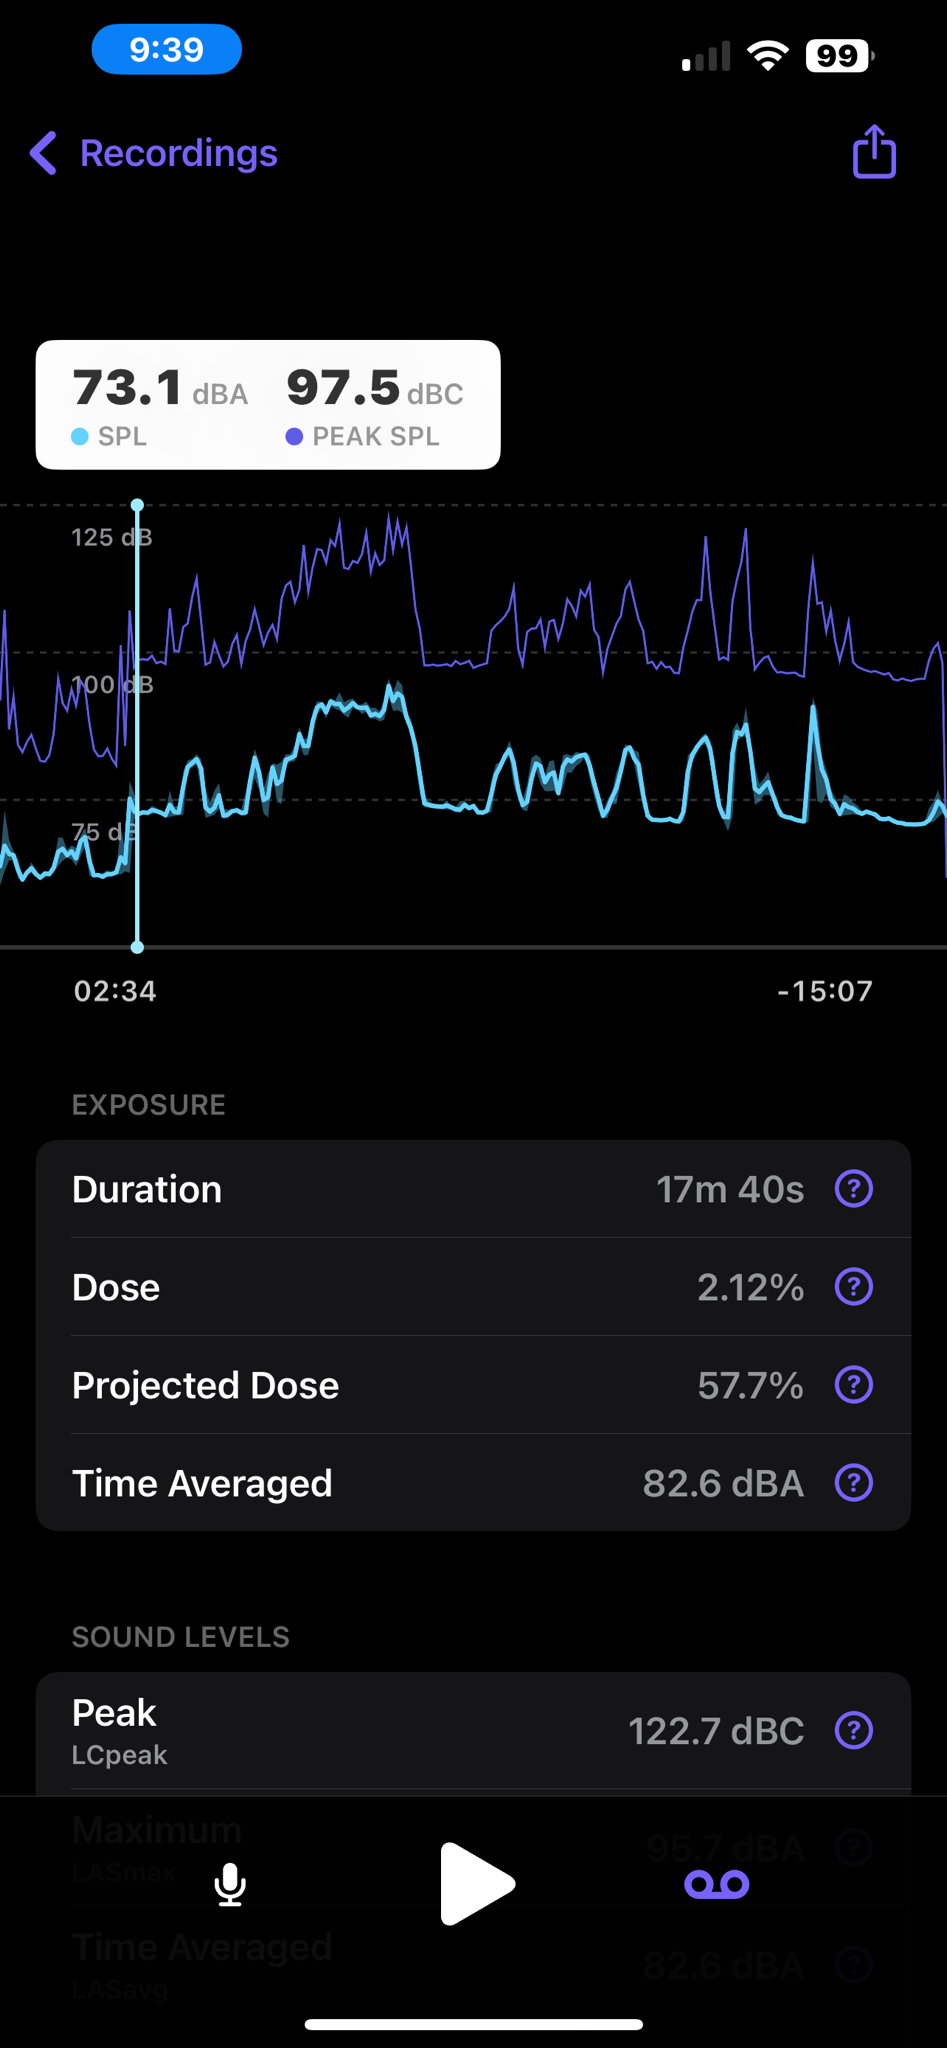Tap the remaining time -15:07 label
This screenshot has height=2048, width=947.
coord(825,991)
